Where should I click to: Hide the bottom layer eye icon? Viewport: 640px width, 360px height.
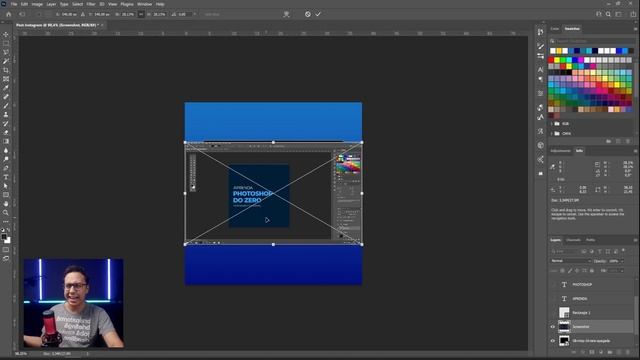pos(553,340)
